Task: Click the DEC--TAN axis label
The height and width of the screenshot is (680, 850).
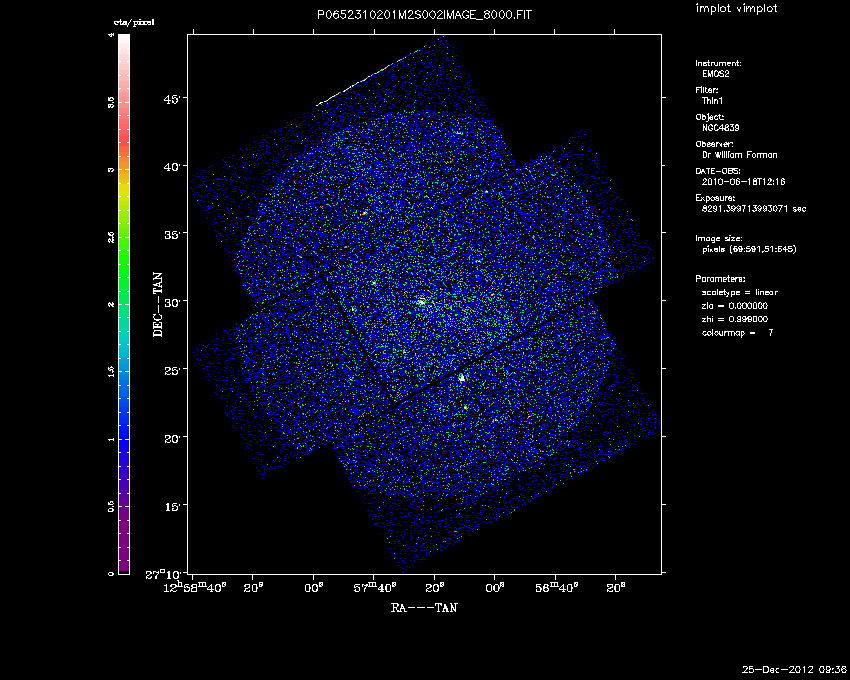Action: (x=158, y=305)
